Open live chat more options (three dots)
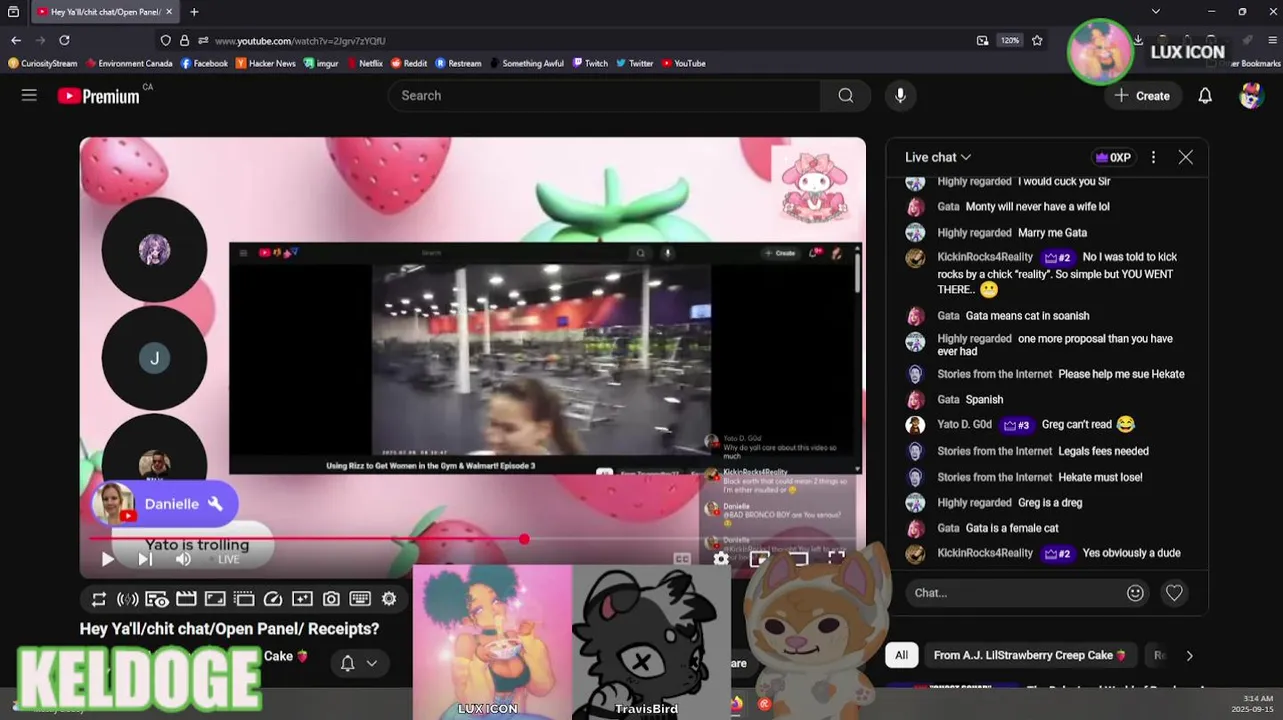The width and height of the screenshot is (1283, 720). pos(1153,157)
